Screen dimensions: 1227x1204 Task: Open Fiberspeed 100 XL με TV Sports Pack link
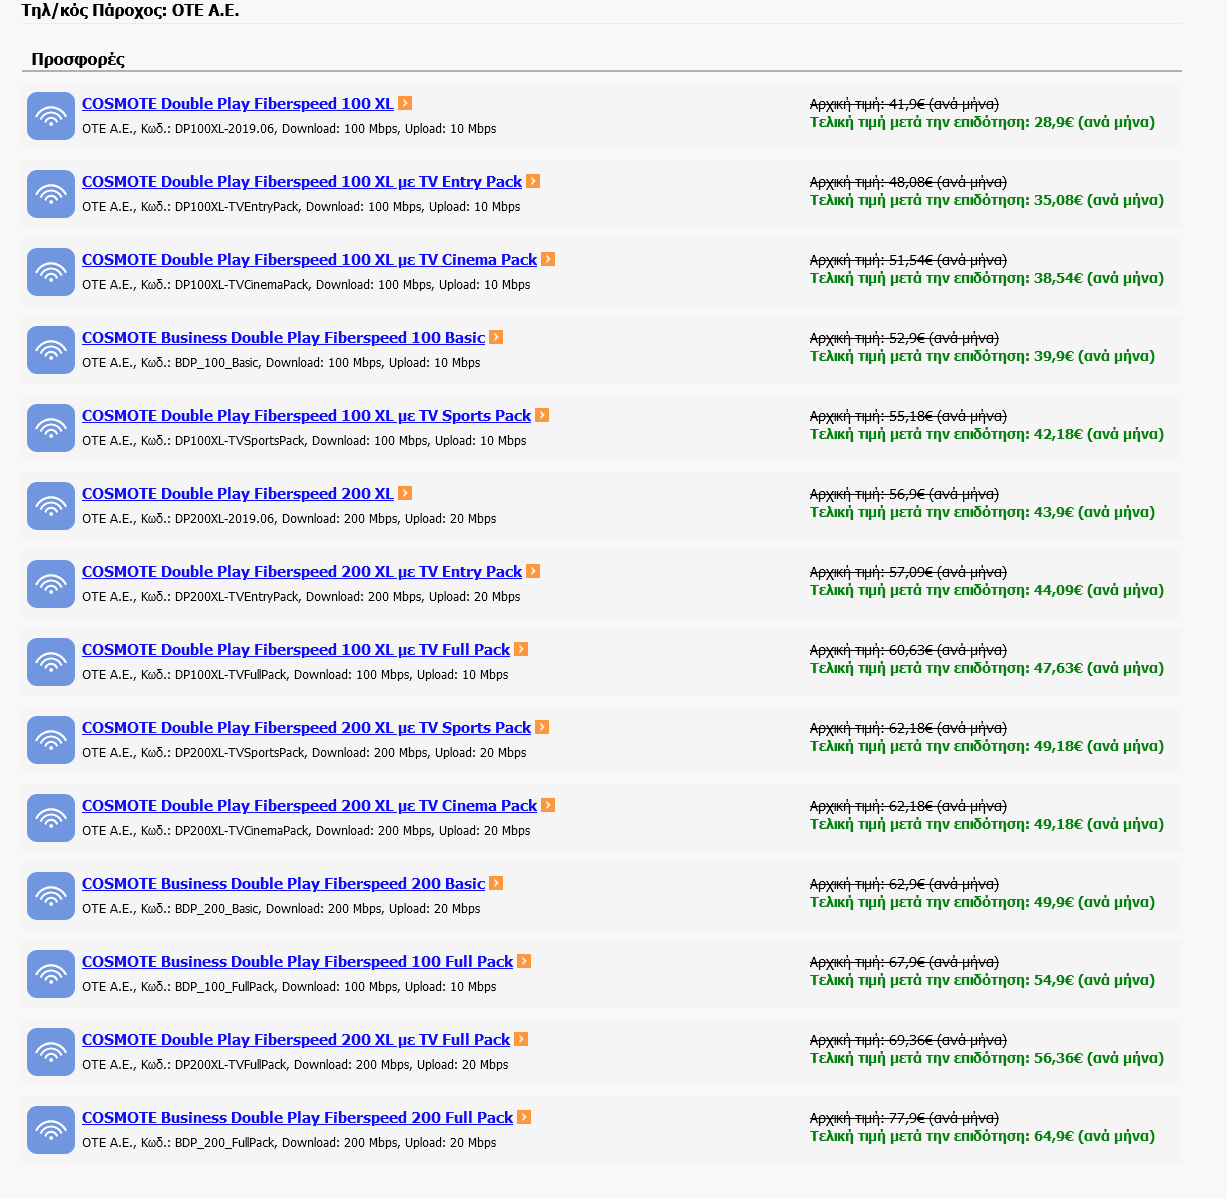tap(306, 416)
